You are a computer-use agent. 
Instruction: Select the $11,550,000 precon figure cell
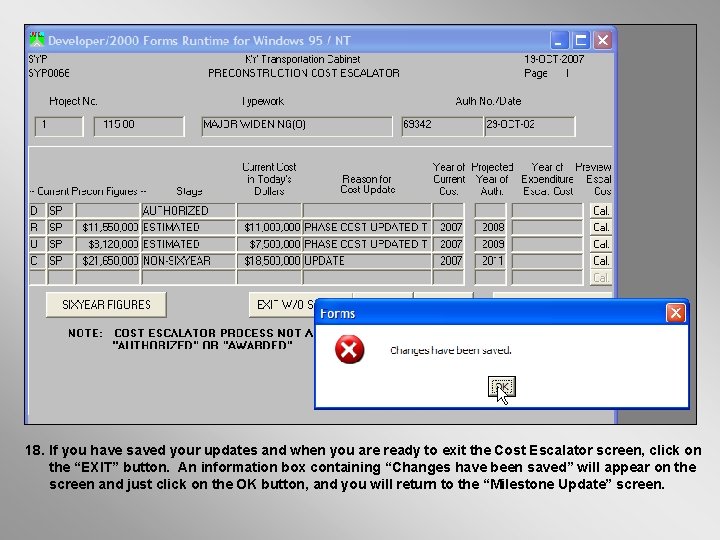click(x=107, y=227)
